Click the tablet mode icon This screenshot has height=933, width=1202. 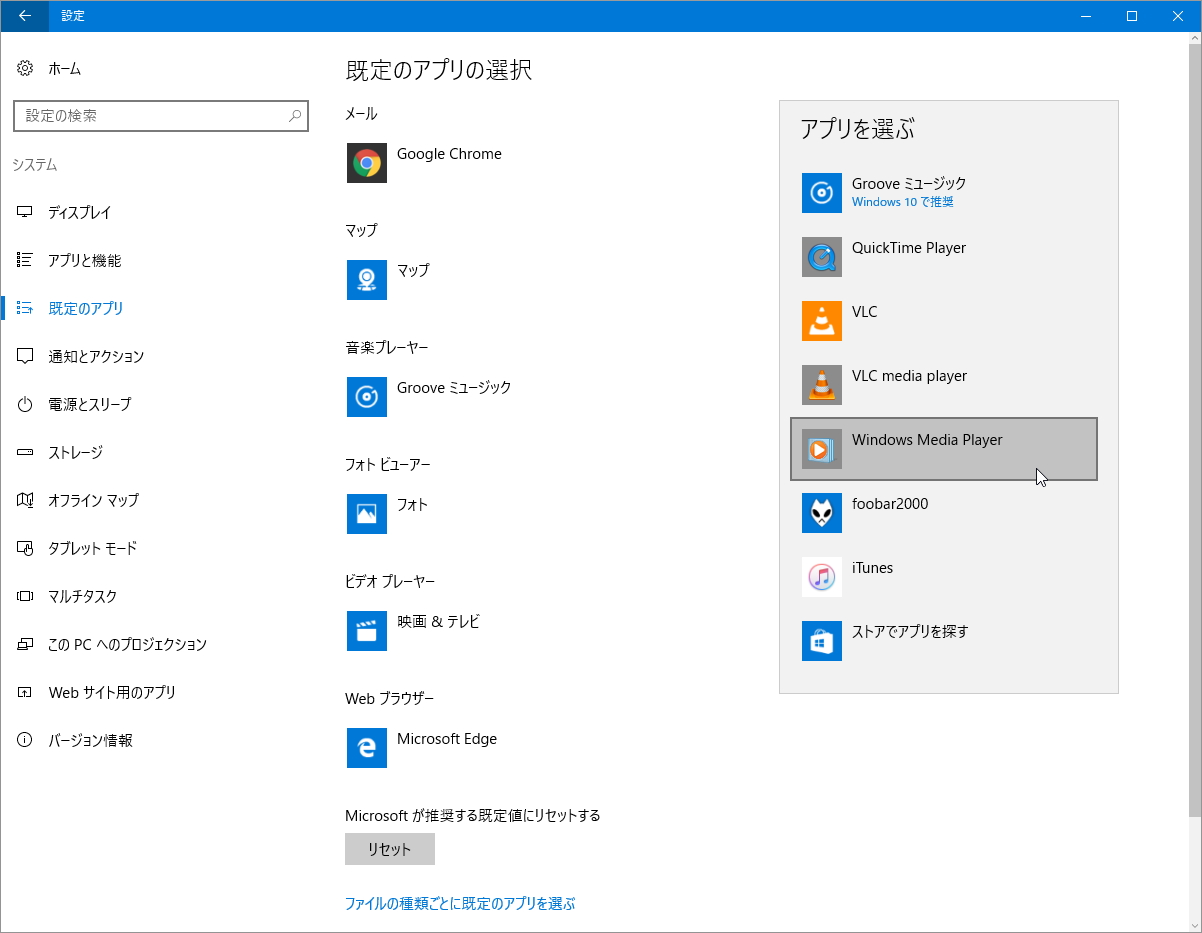point(25,548)
